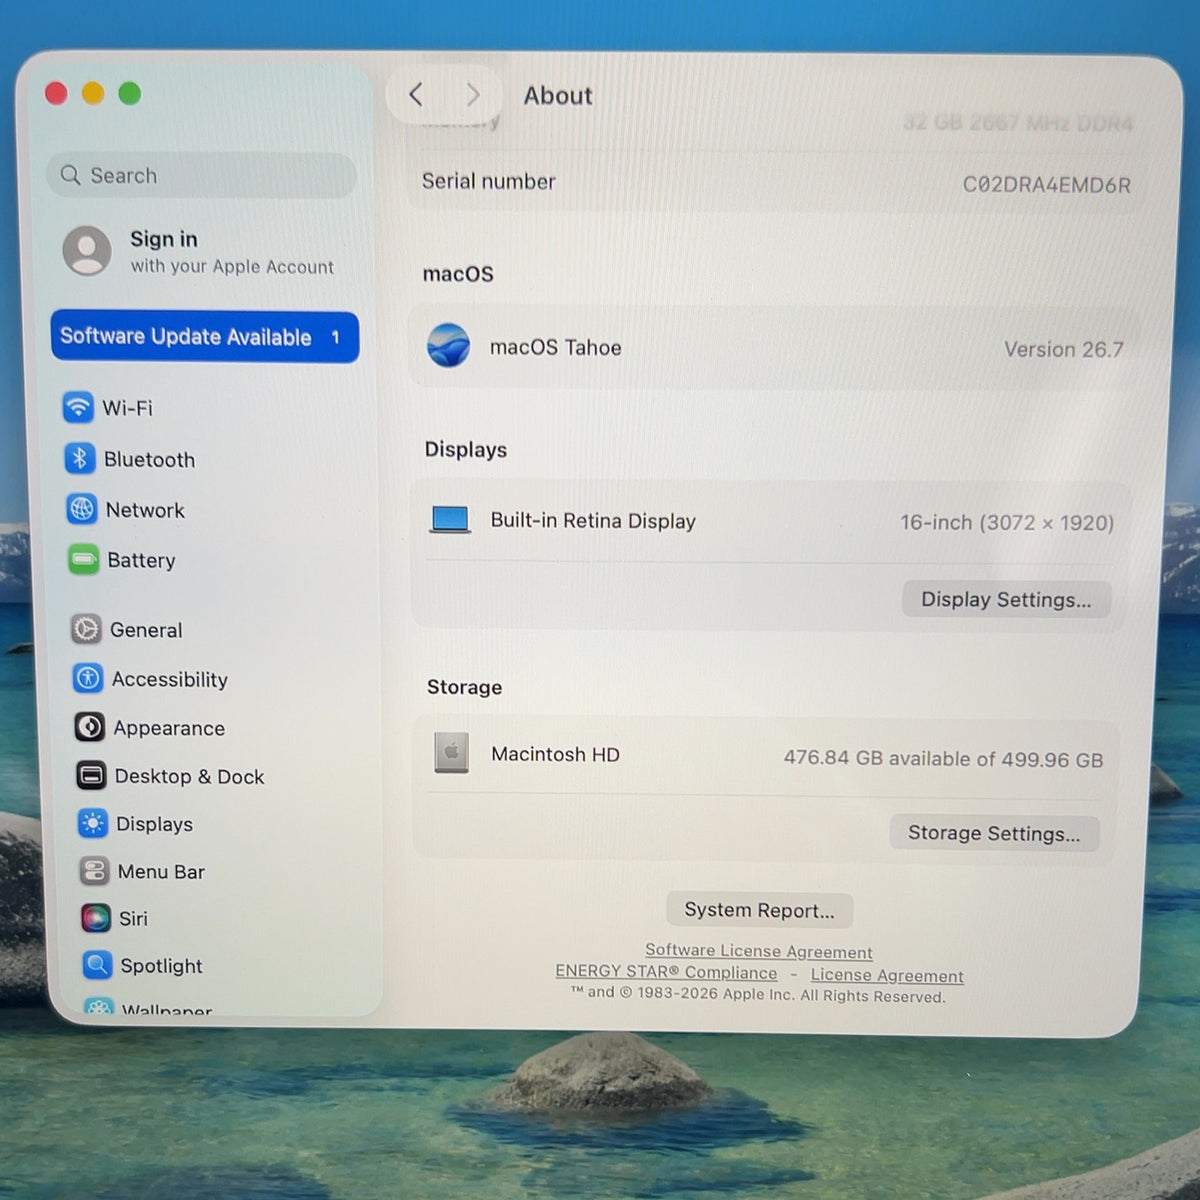Click the macOS Tahoe logo icon
The width and height of the screenshot is (1200, 1200).
(448, 346)
